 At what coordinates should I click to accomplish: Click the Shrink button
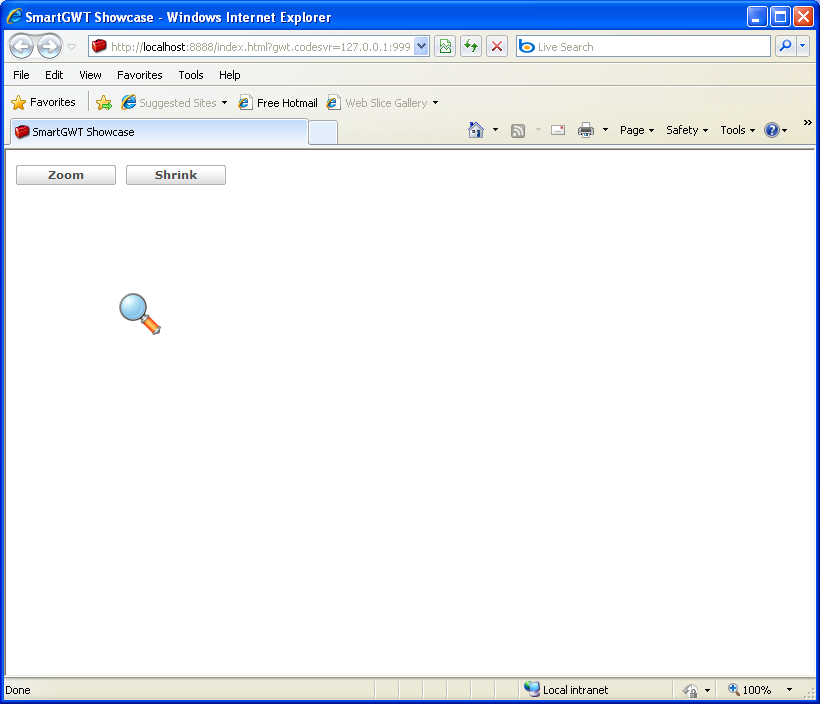click(x=176, y=175)
